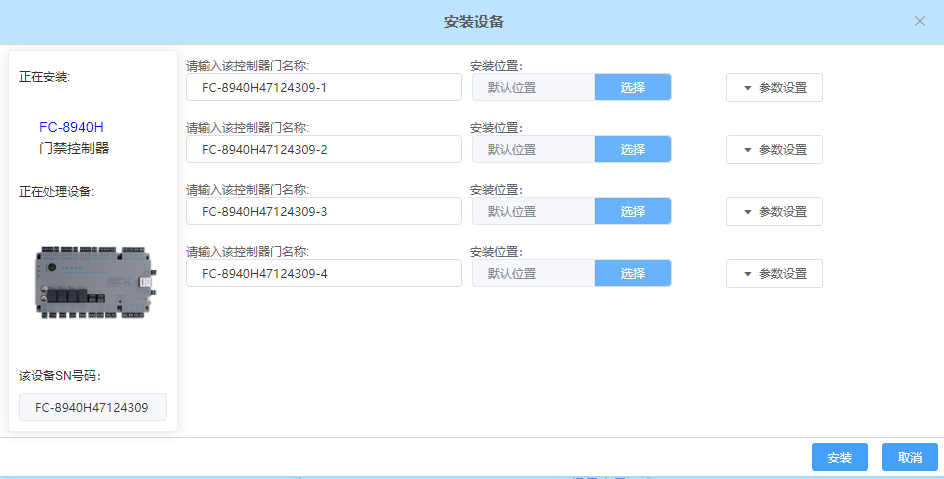
Task: Click the fourth door's 默认位置 location field
Action: pos(533,274)
